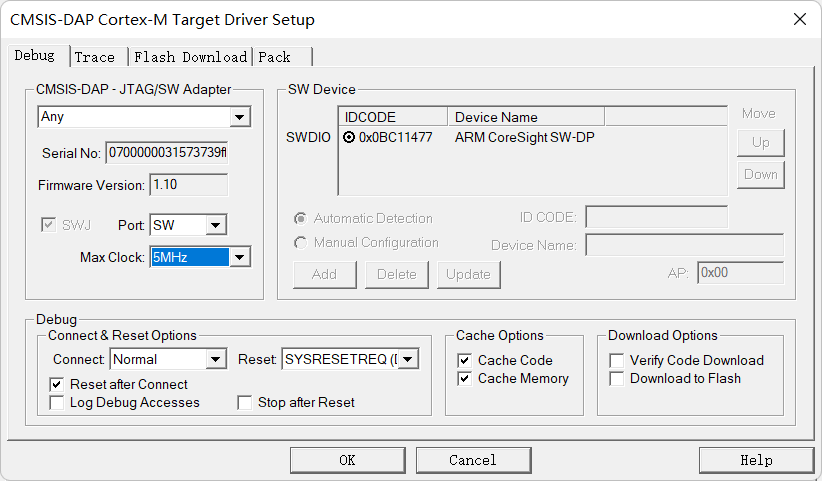Select the 0x0BC11477 IDCODE radio button
822x481 pixels.
tap(349, 137)
